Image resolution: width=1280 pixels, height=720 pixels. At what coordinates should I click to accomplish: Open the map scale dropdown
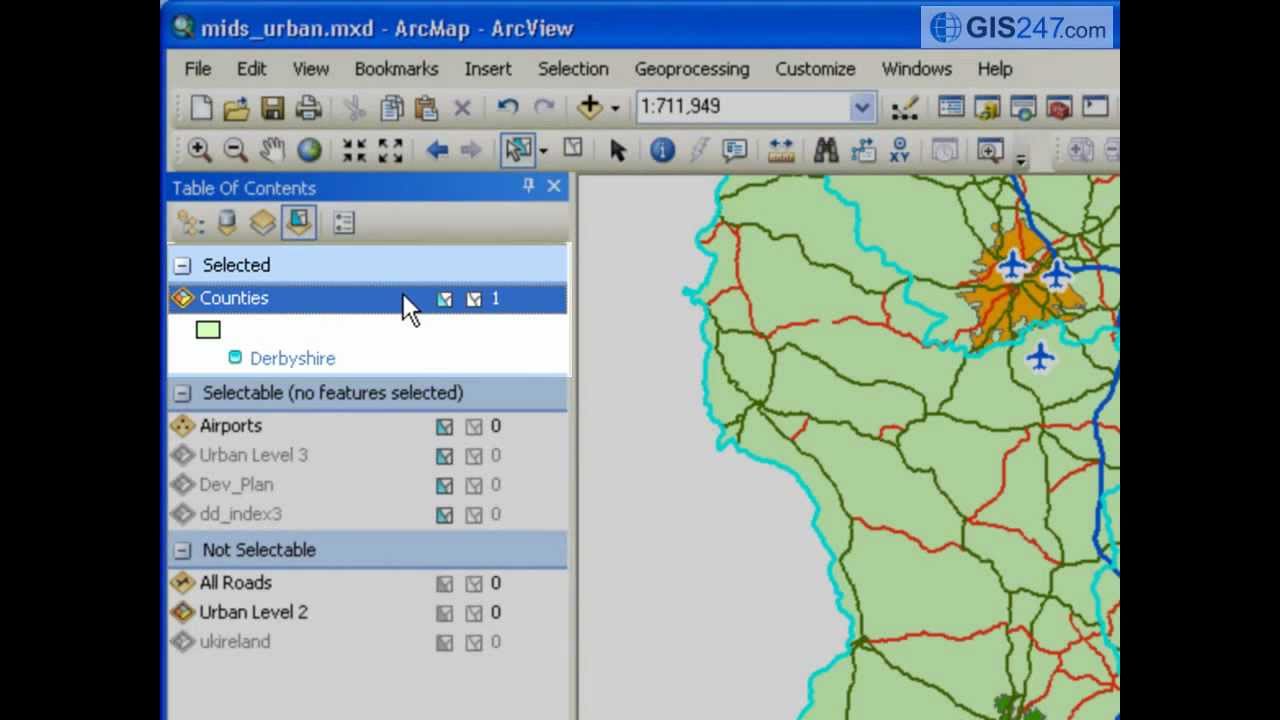point(862,107)
